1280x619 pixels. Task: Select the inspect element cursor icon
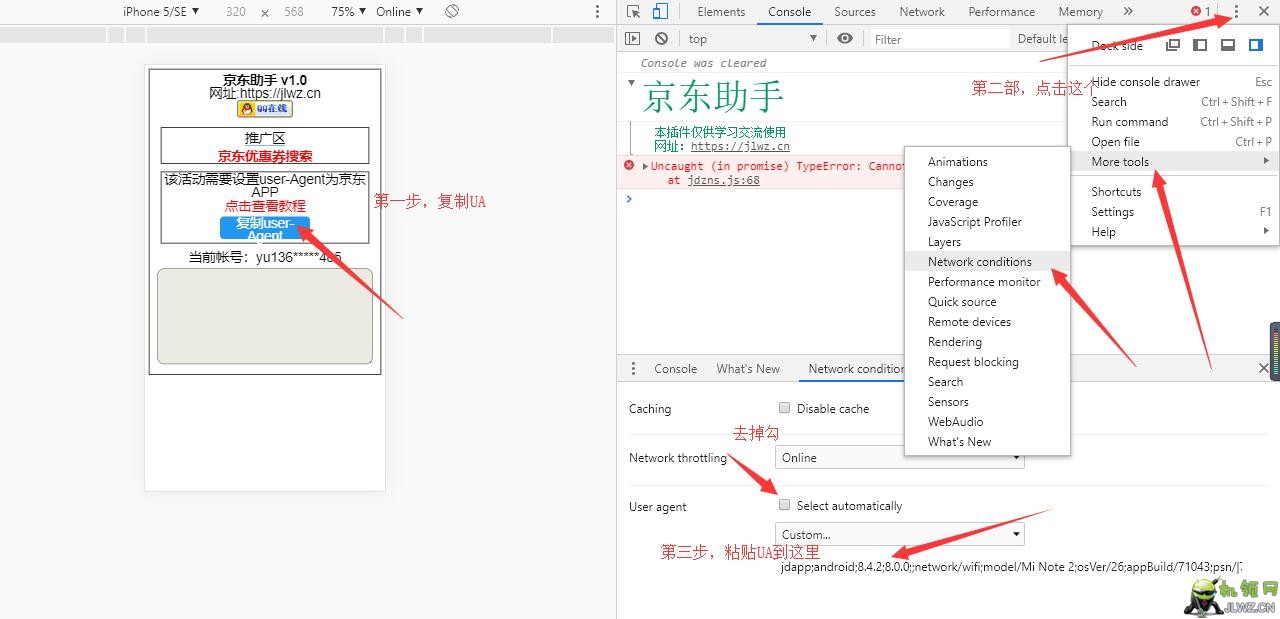[x=634, y=12]
